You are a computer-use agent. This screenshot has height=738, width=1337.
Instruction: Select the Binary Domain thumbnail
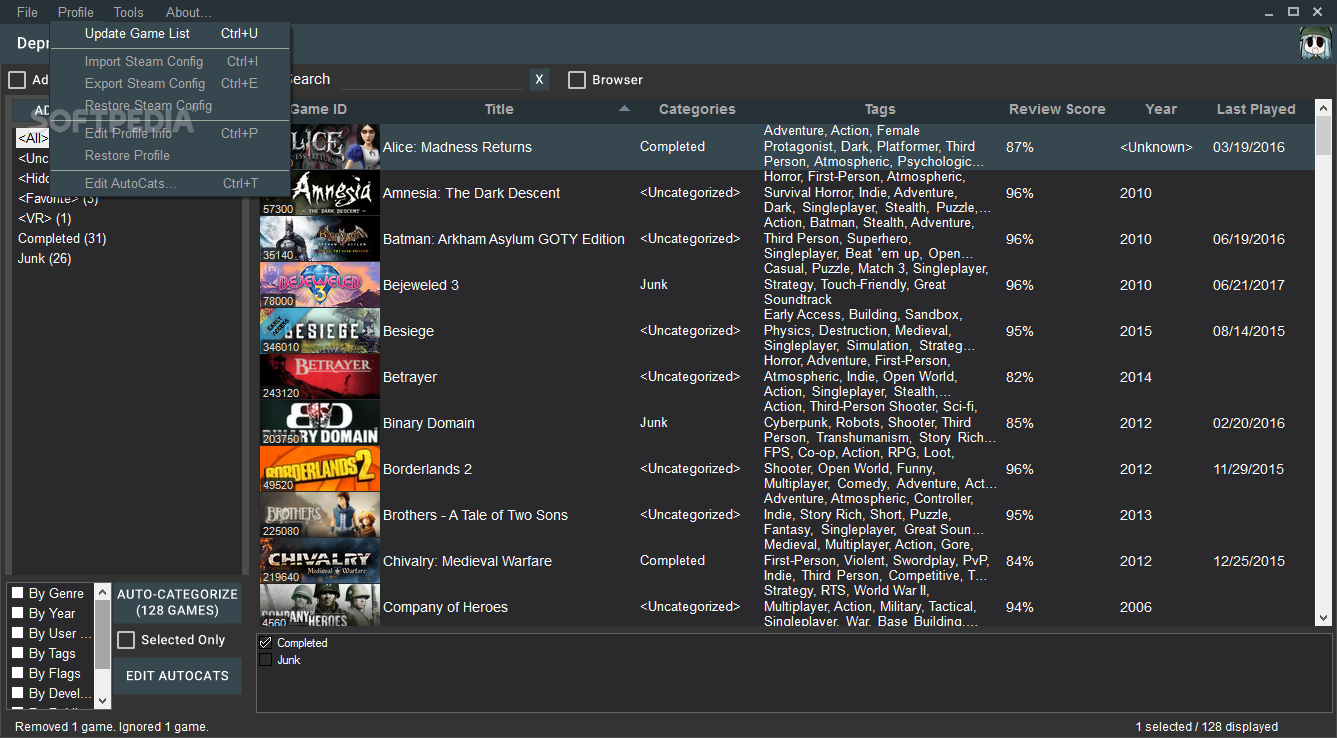point(320,423)
